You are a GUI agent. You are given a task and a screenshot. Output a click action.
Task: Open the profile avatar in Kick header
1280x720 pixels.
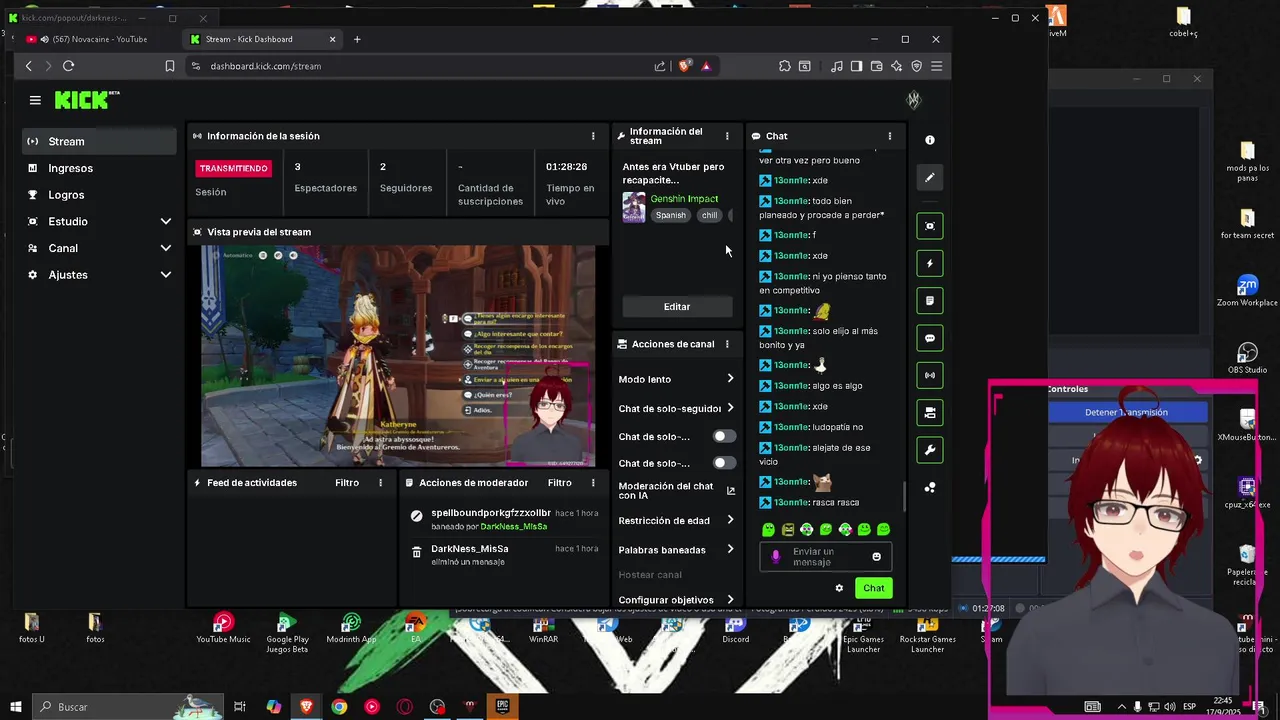913,100
